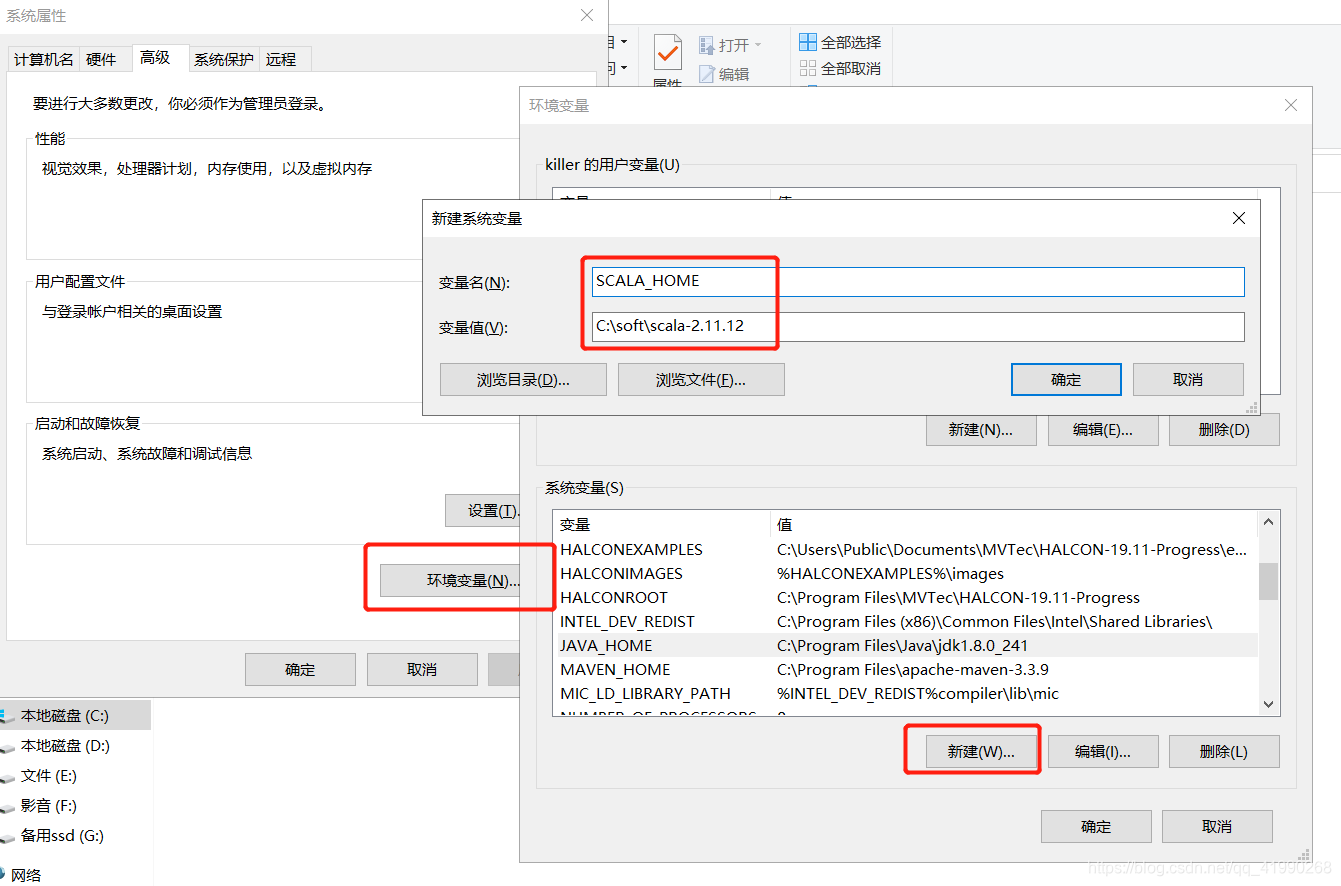Click the 全部选择 (Select all) ribbon icon
The image size is (1341, 886).
point(808,42)
